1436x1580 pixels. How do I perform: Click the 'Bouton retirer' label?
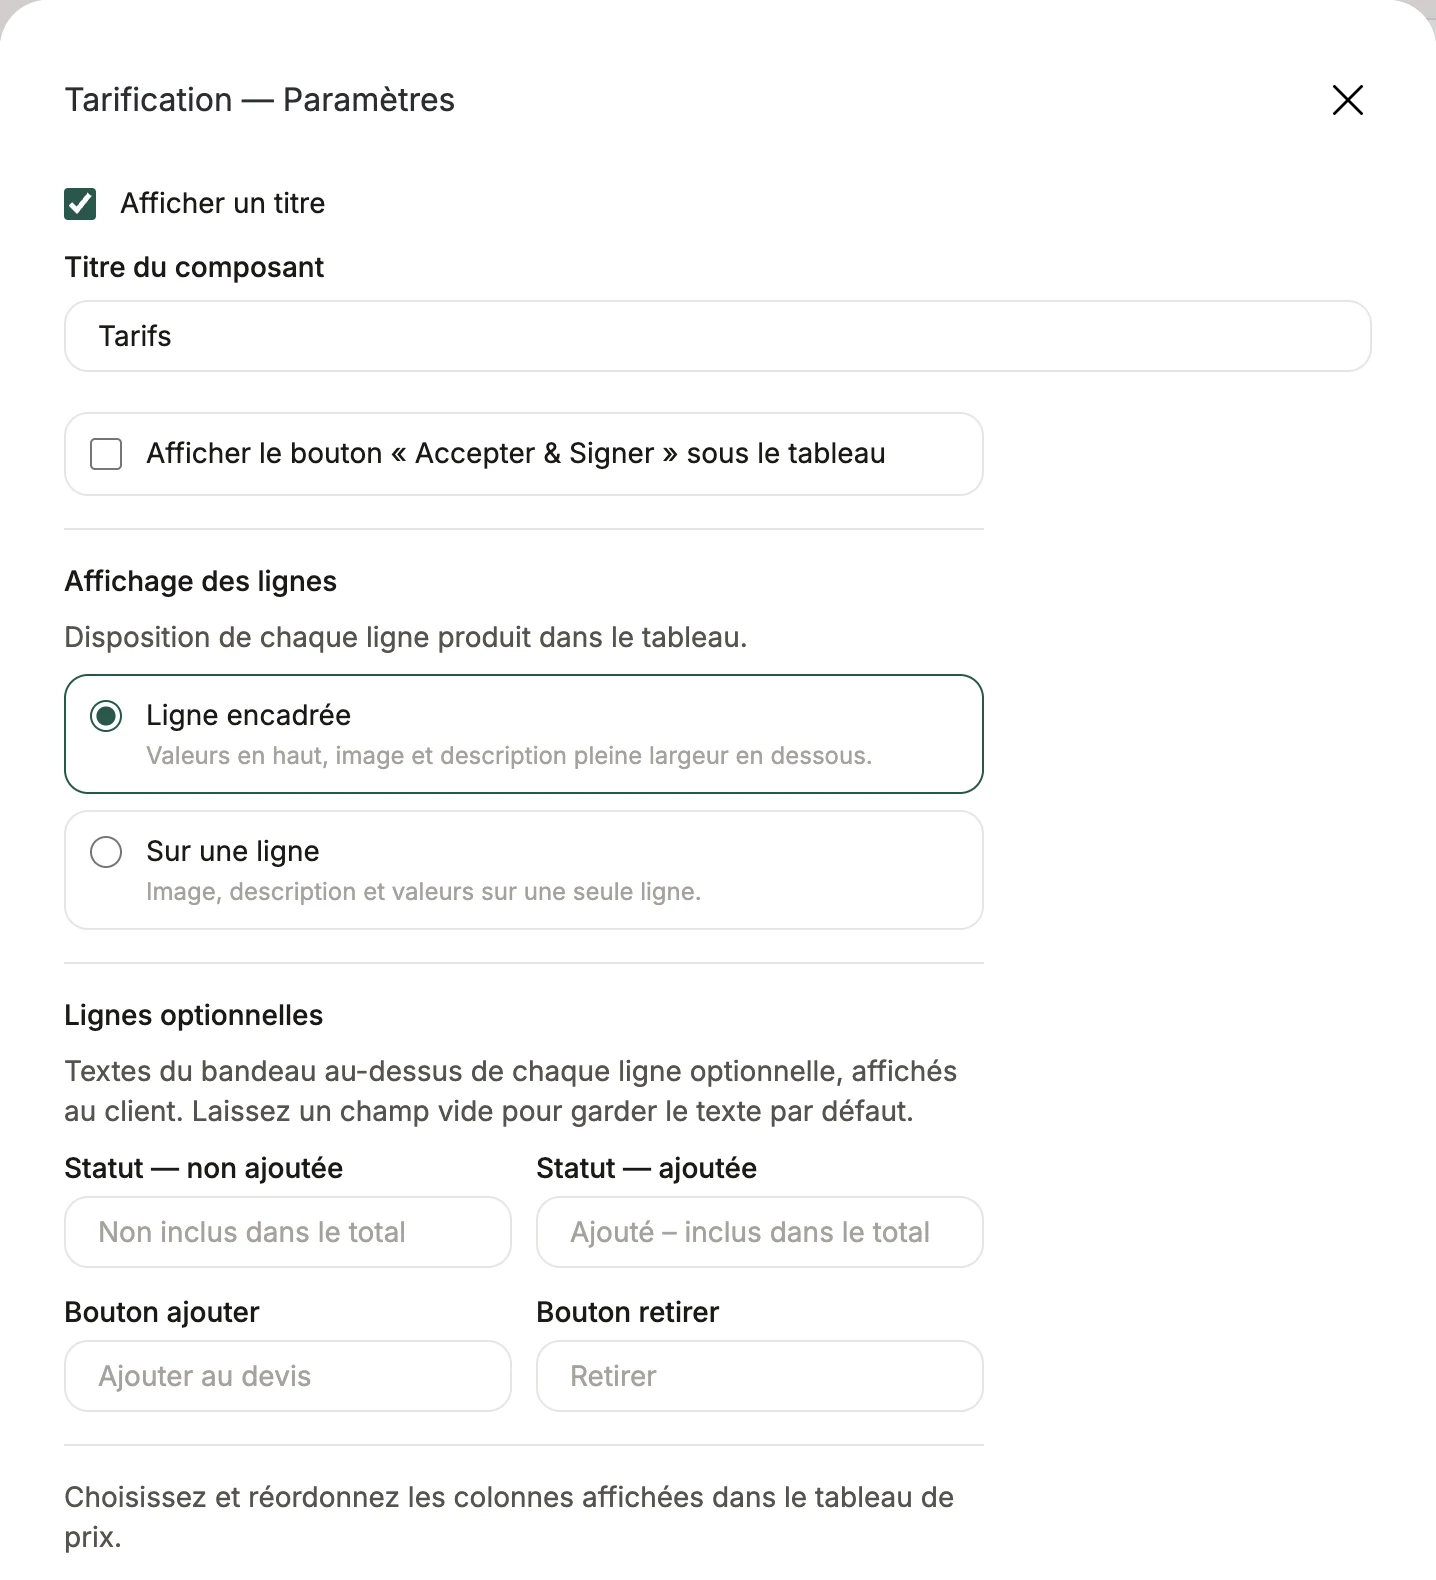[x=628, y=1313]
